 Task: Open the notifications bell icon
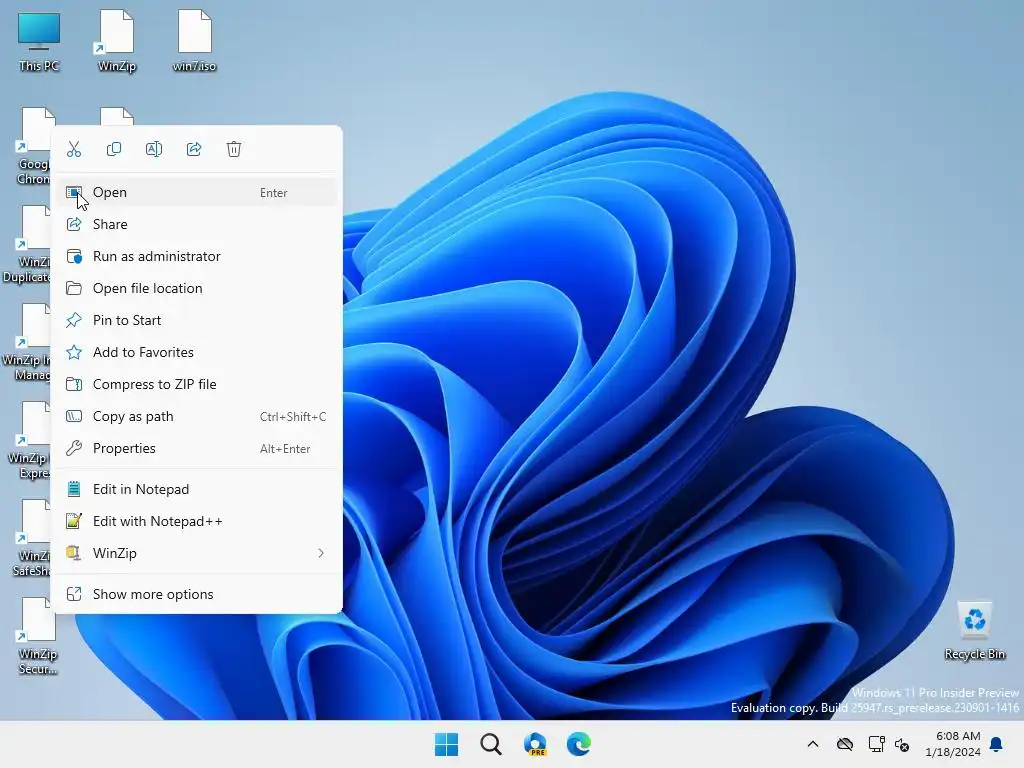point(997,744)
